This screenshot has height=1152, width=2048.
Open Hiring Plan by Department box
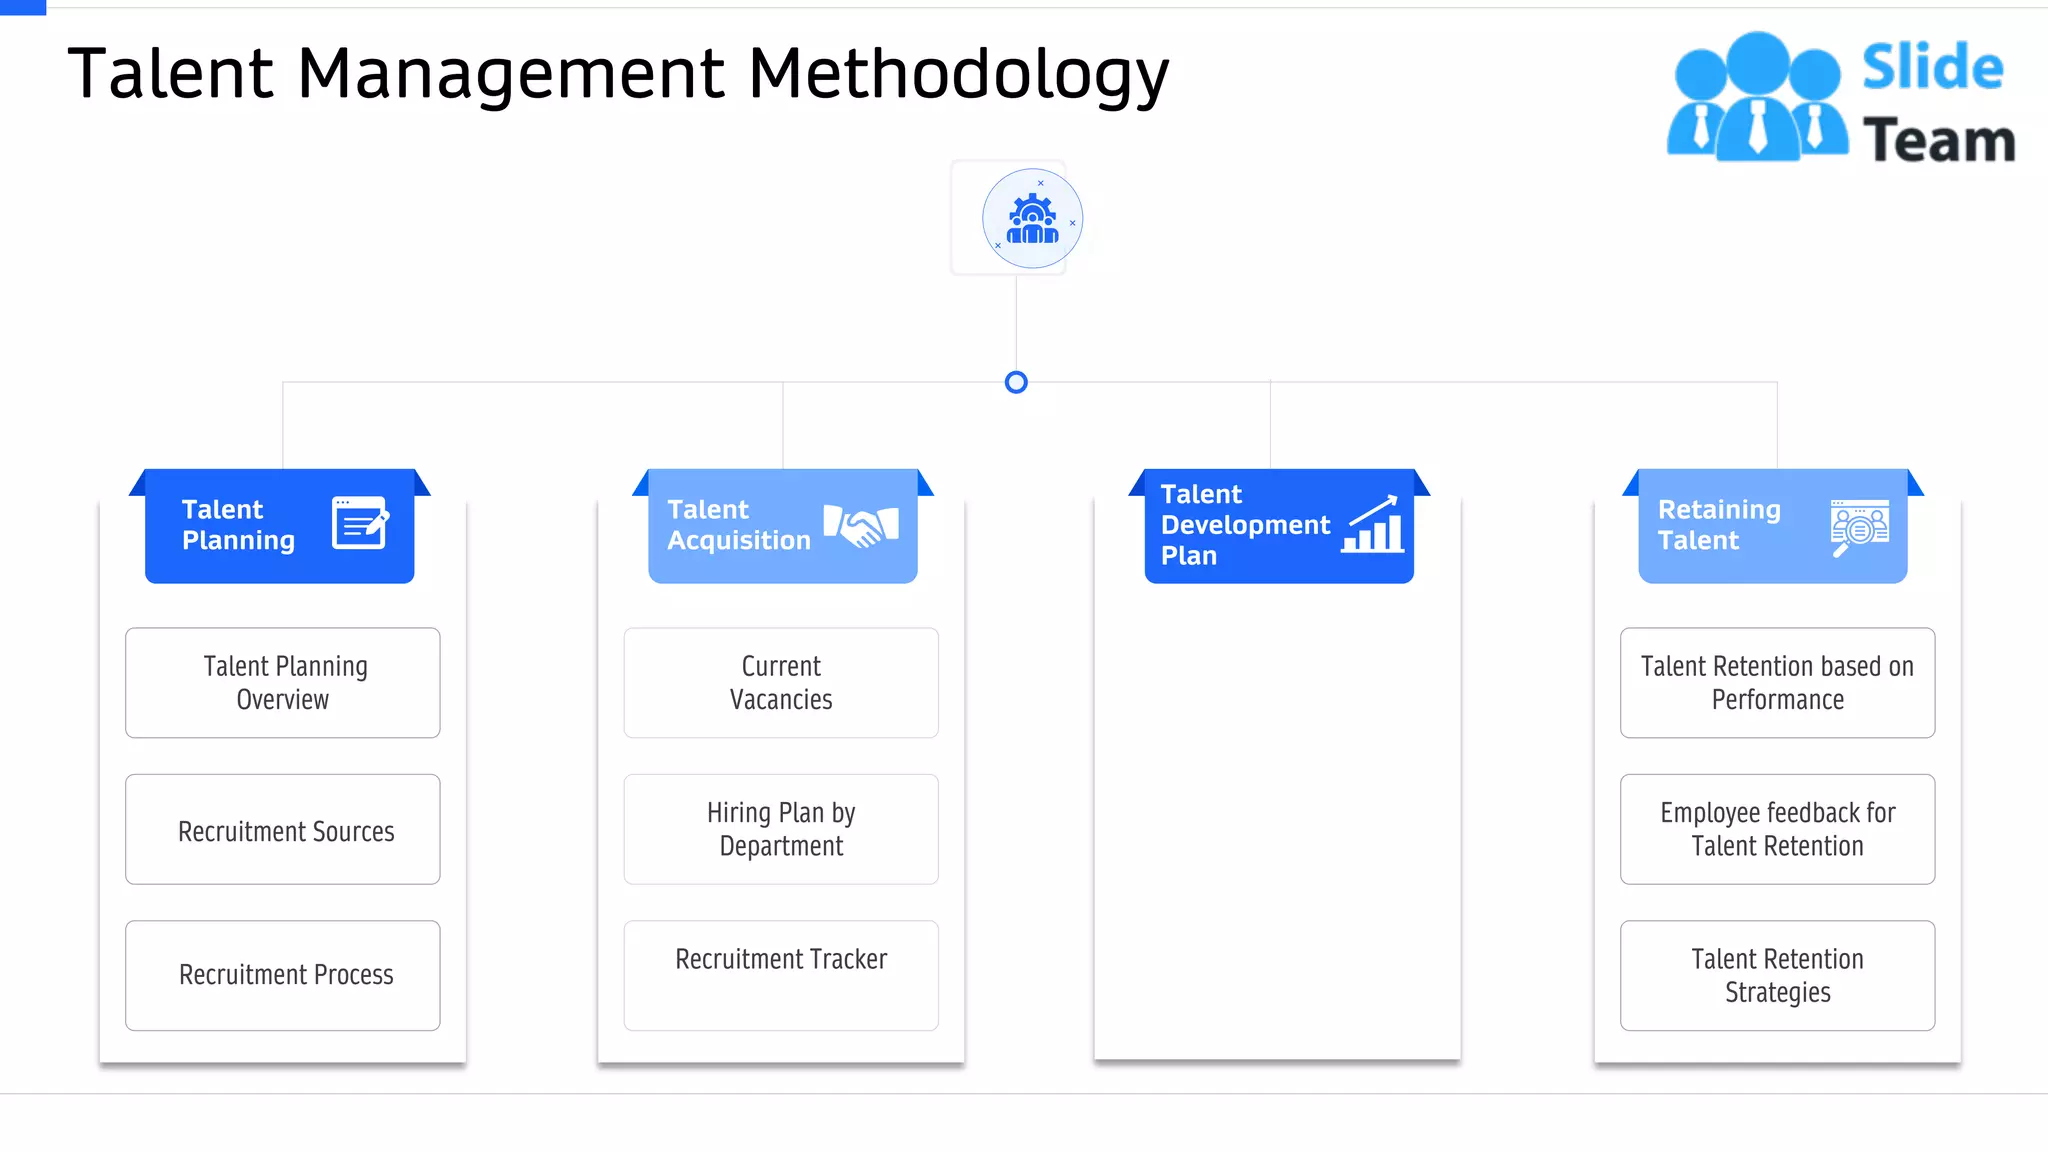781,829
